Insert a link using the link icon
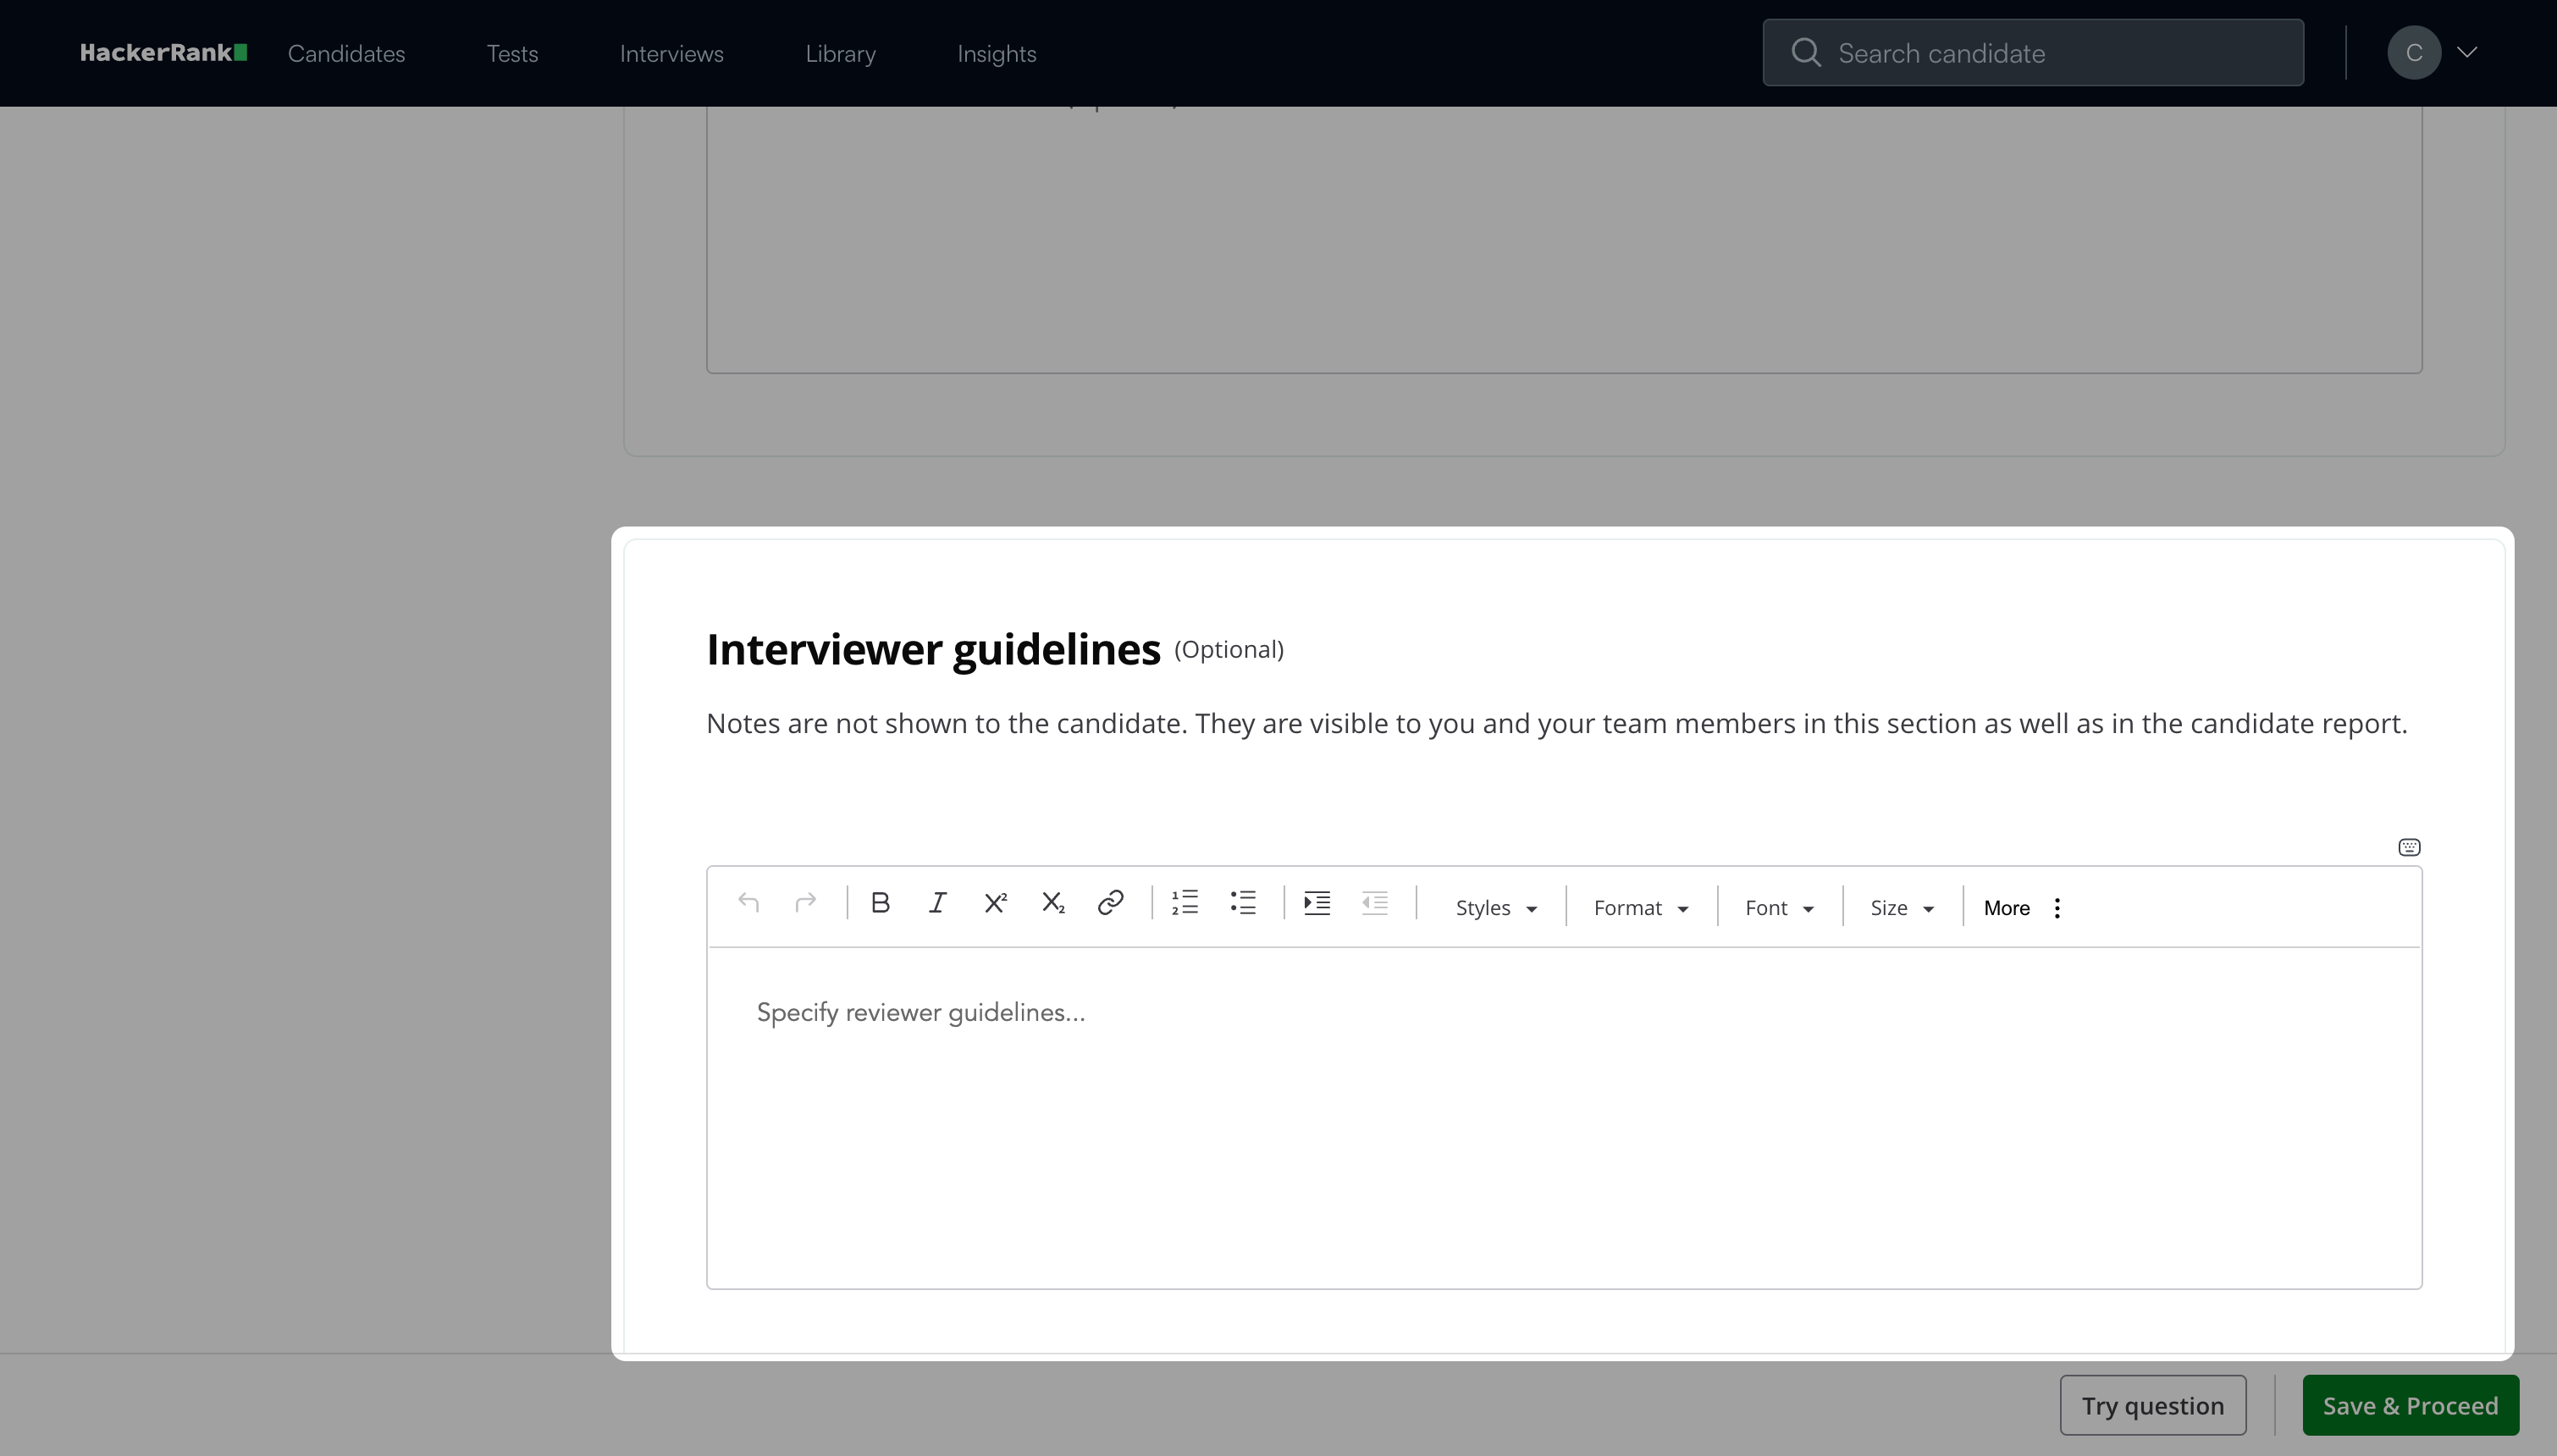Viewport: 2557px width, 1456px height. [x=1110, y=903]
